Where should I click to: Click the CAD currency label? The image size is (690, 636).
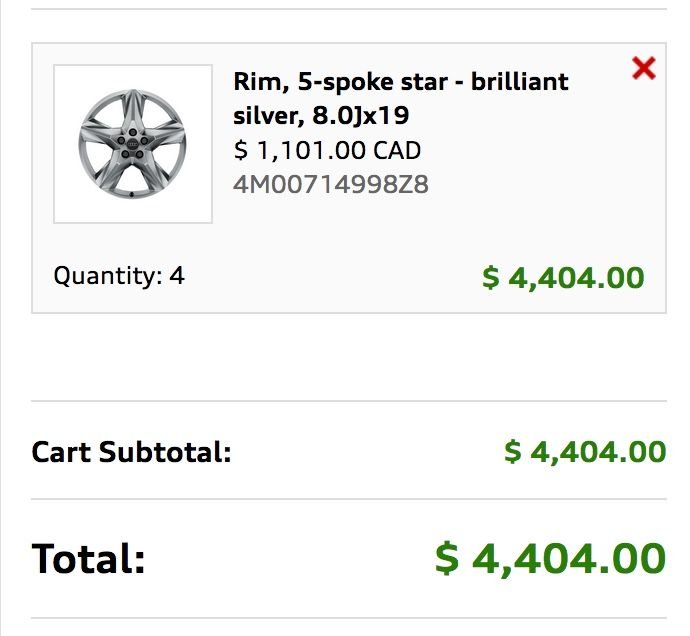pos(397,151)
